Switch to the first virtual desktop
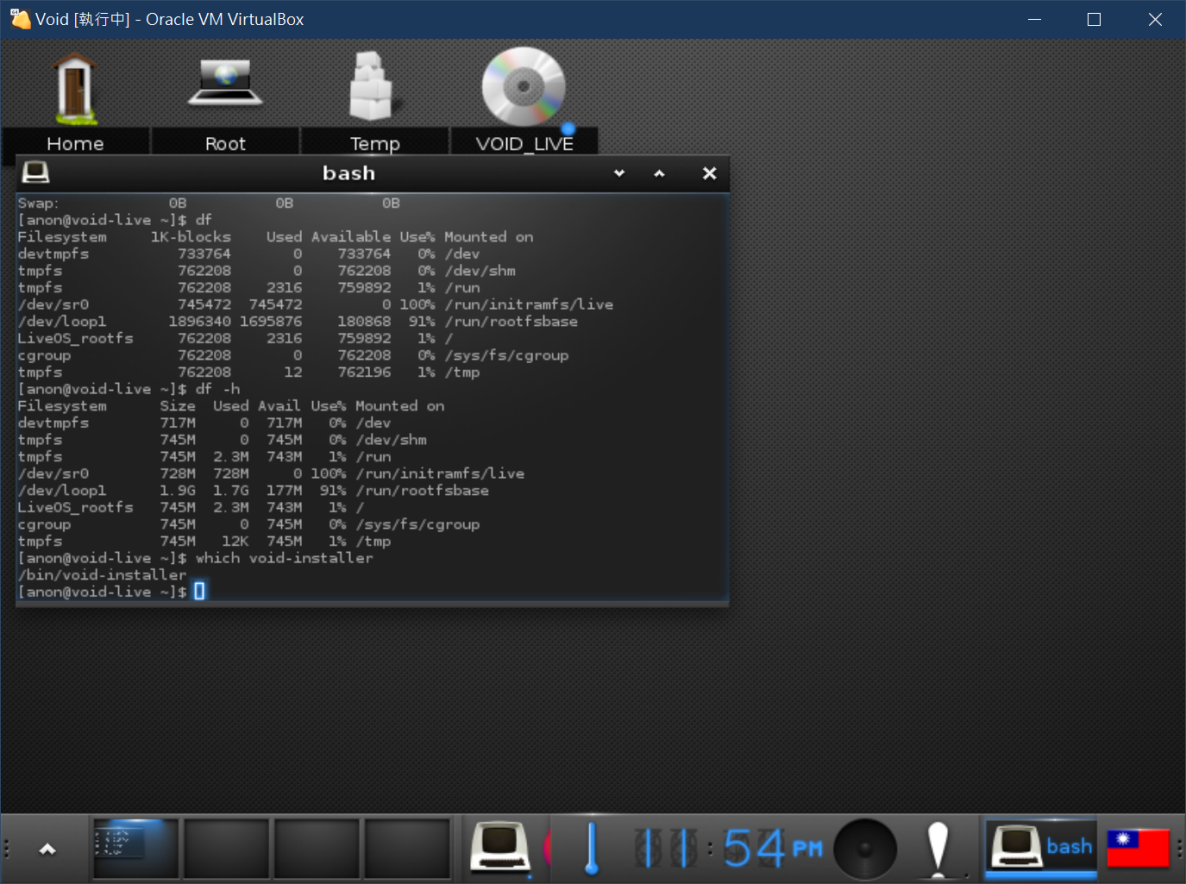Image resolution: width=1186 pixels, height=884 pixels. coord(135,848)
